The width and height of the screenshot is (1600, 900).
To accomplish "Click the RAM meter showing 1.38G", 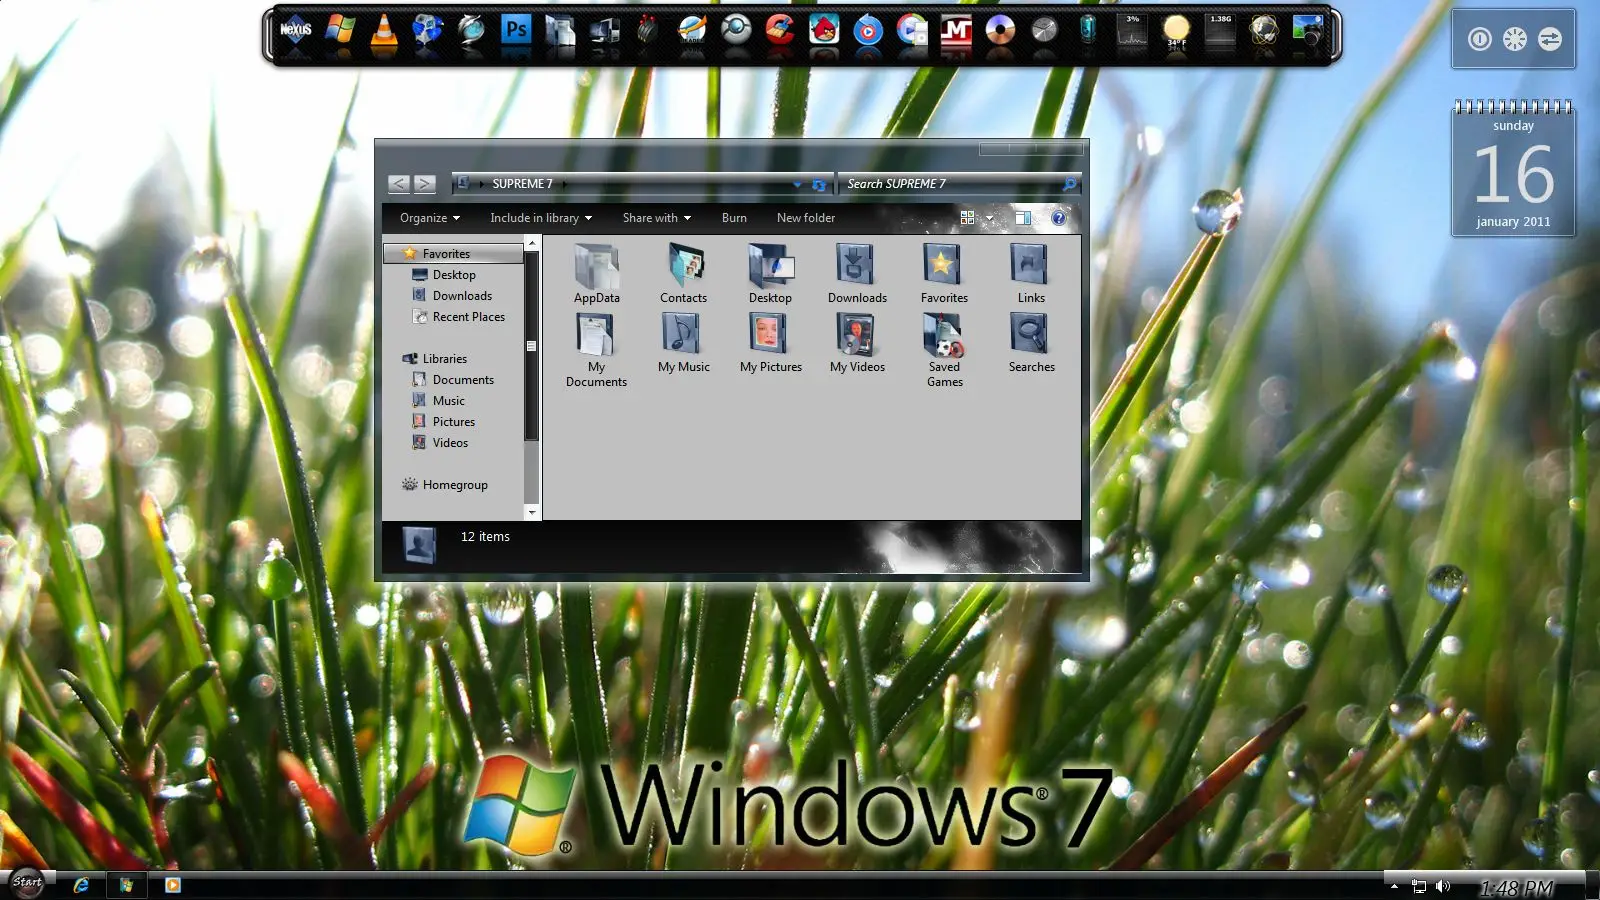I will coord(1220,30).
